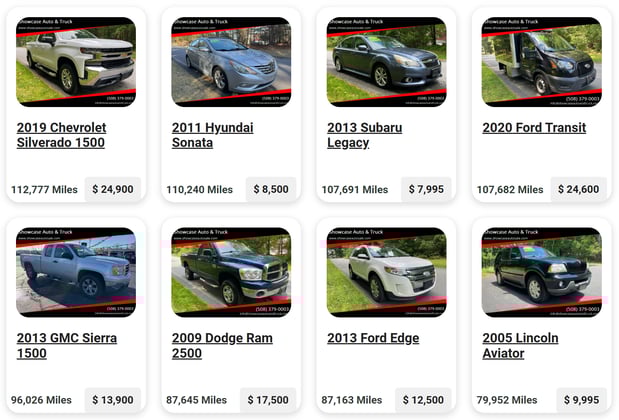Click the black Lincoln Aviator photo
Viewport: 619px width, 420px height.
542,272
